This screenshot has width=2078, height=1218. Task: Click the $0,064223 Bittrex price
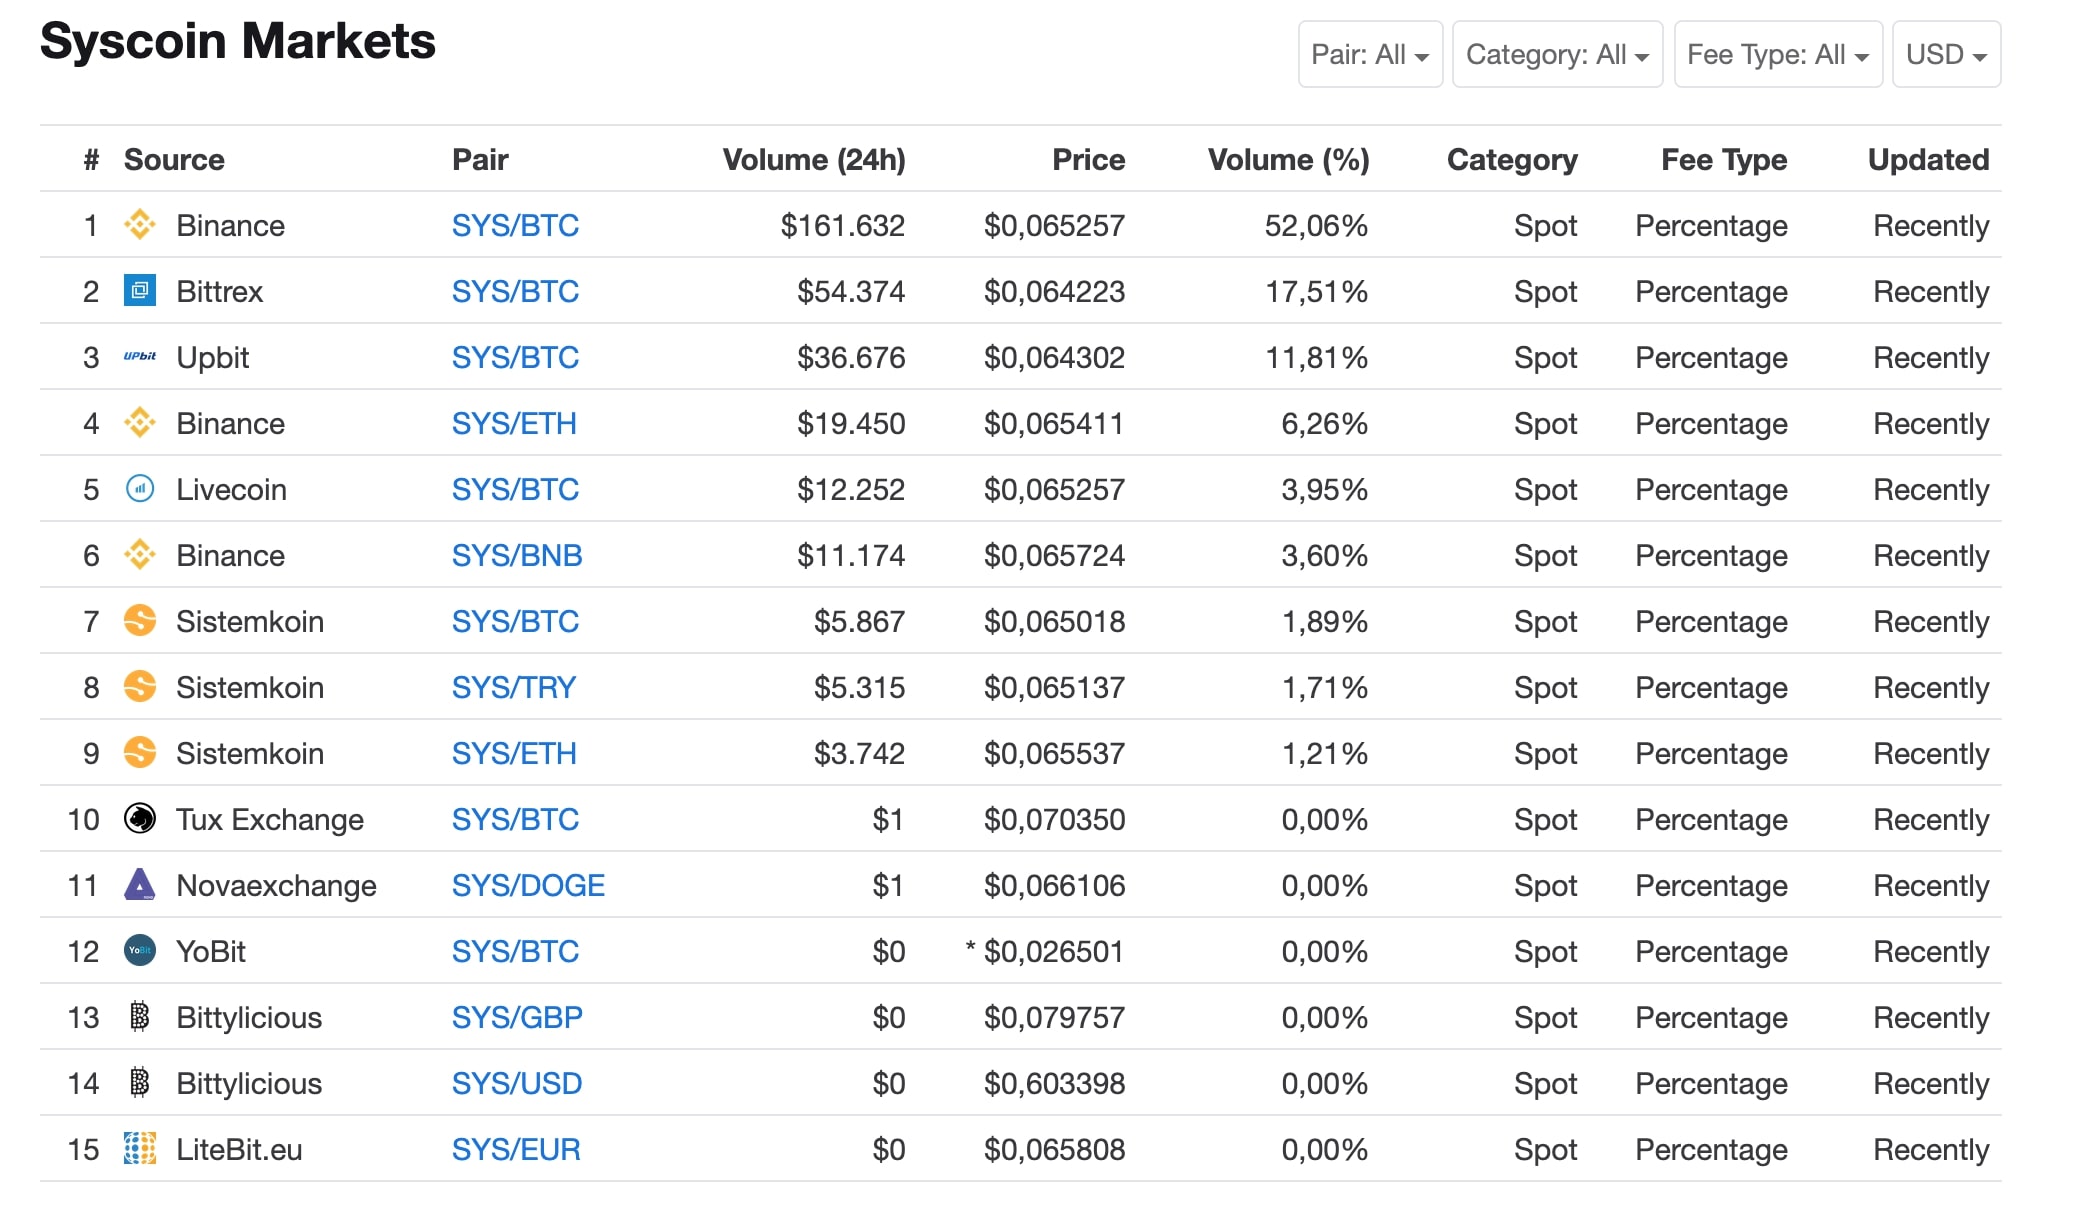tap(1054, 292)
